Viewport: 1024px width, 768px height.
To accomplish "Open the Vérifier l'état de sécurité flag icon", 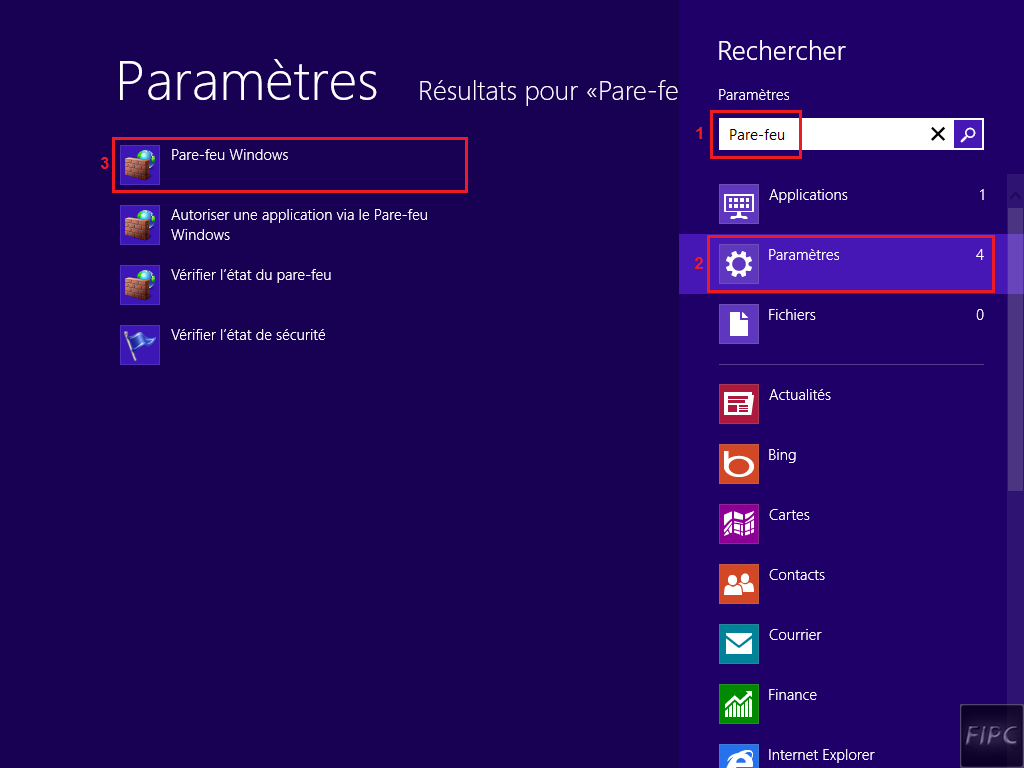I will pyautogui.click(x=140, y=345).
